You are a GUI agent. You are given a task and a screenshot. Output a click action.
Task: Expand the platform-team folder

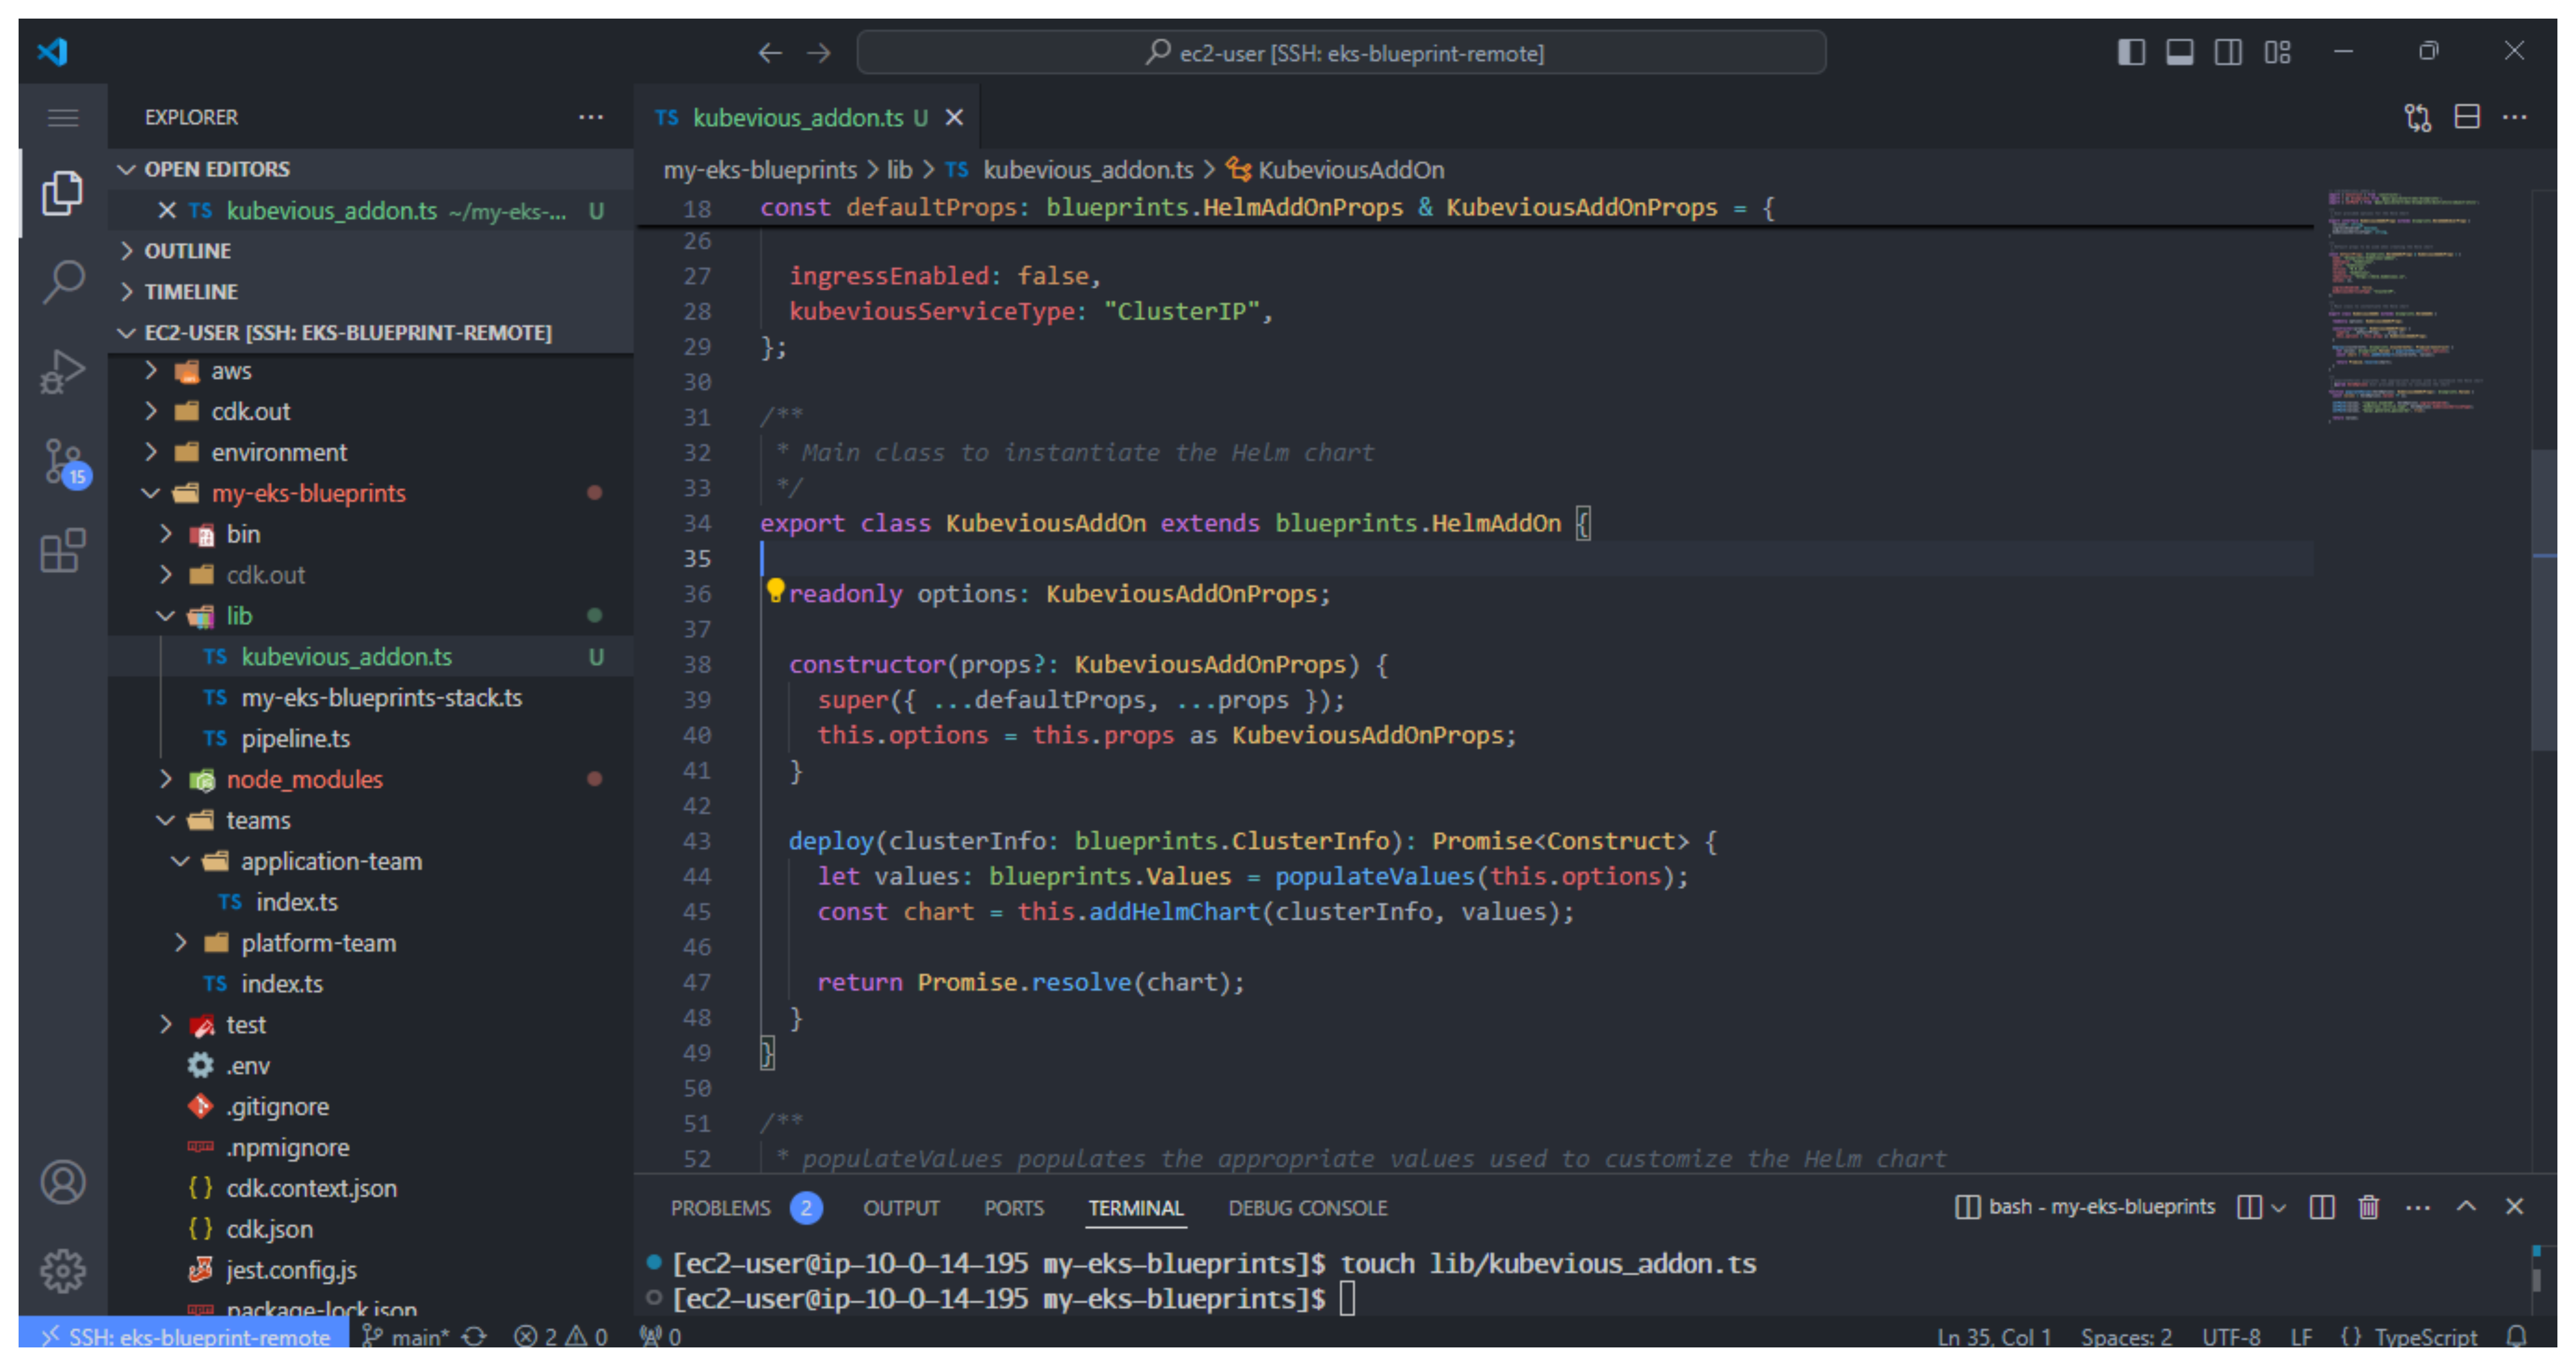click(x=370, y=943)
